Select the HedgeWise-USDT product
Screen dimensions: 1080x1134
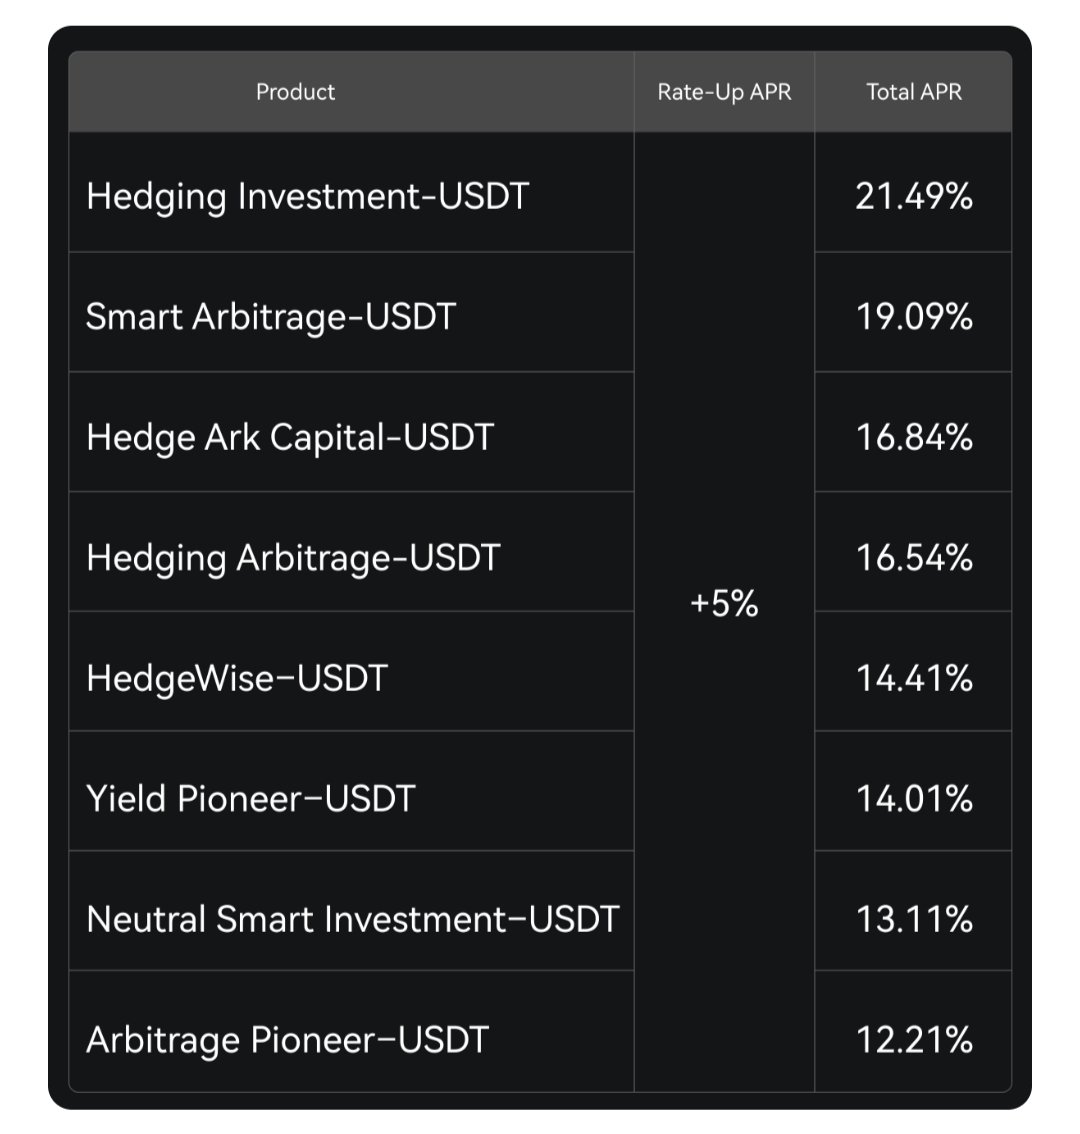pos(236,678)
